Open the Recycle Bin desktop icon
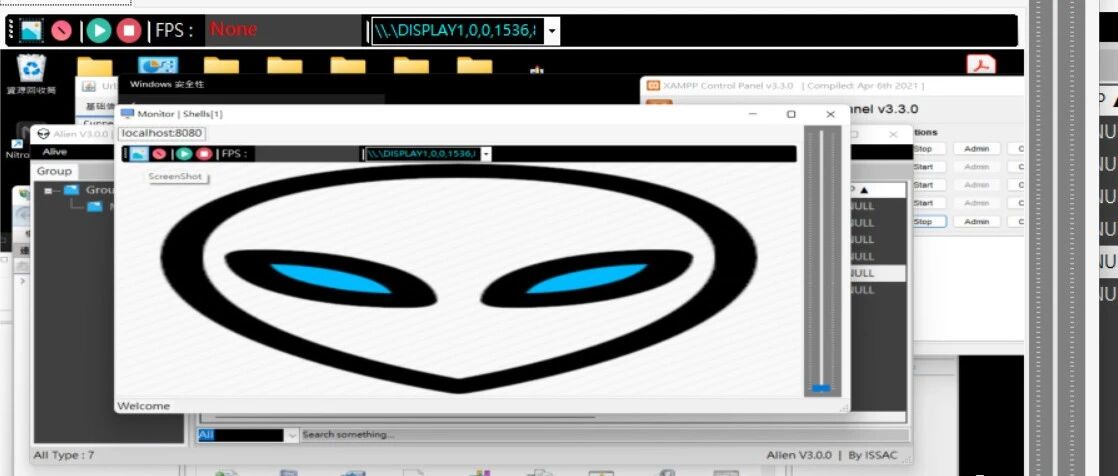Viewport: 1118px width, 476px height. pyautogui.click(x=32, y=70)
